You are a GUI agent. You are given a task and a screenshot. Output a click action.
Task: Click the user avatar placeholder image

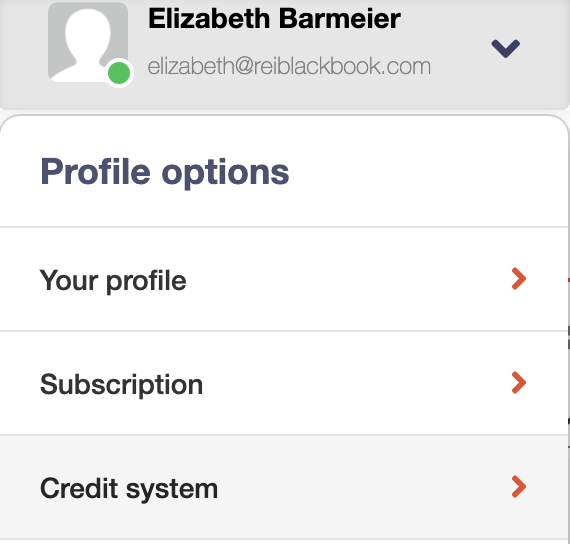click(88, 42)
